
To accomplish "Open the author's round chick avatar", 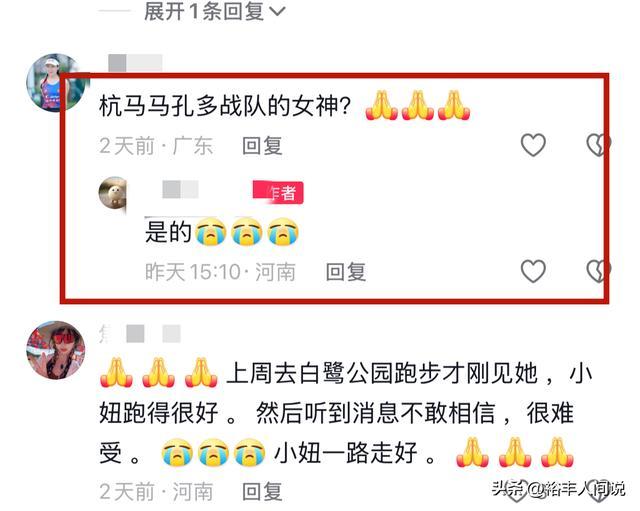I will tap(113, 193).
